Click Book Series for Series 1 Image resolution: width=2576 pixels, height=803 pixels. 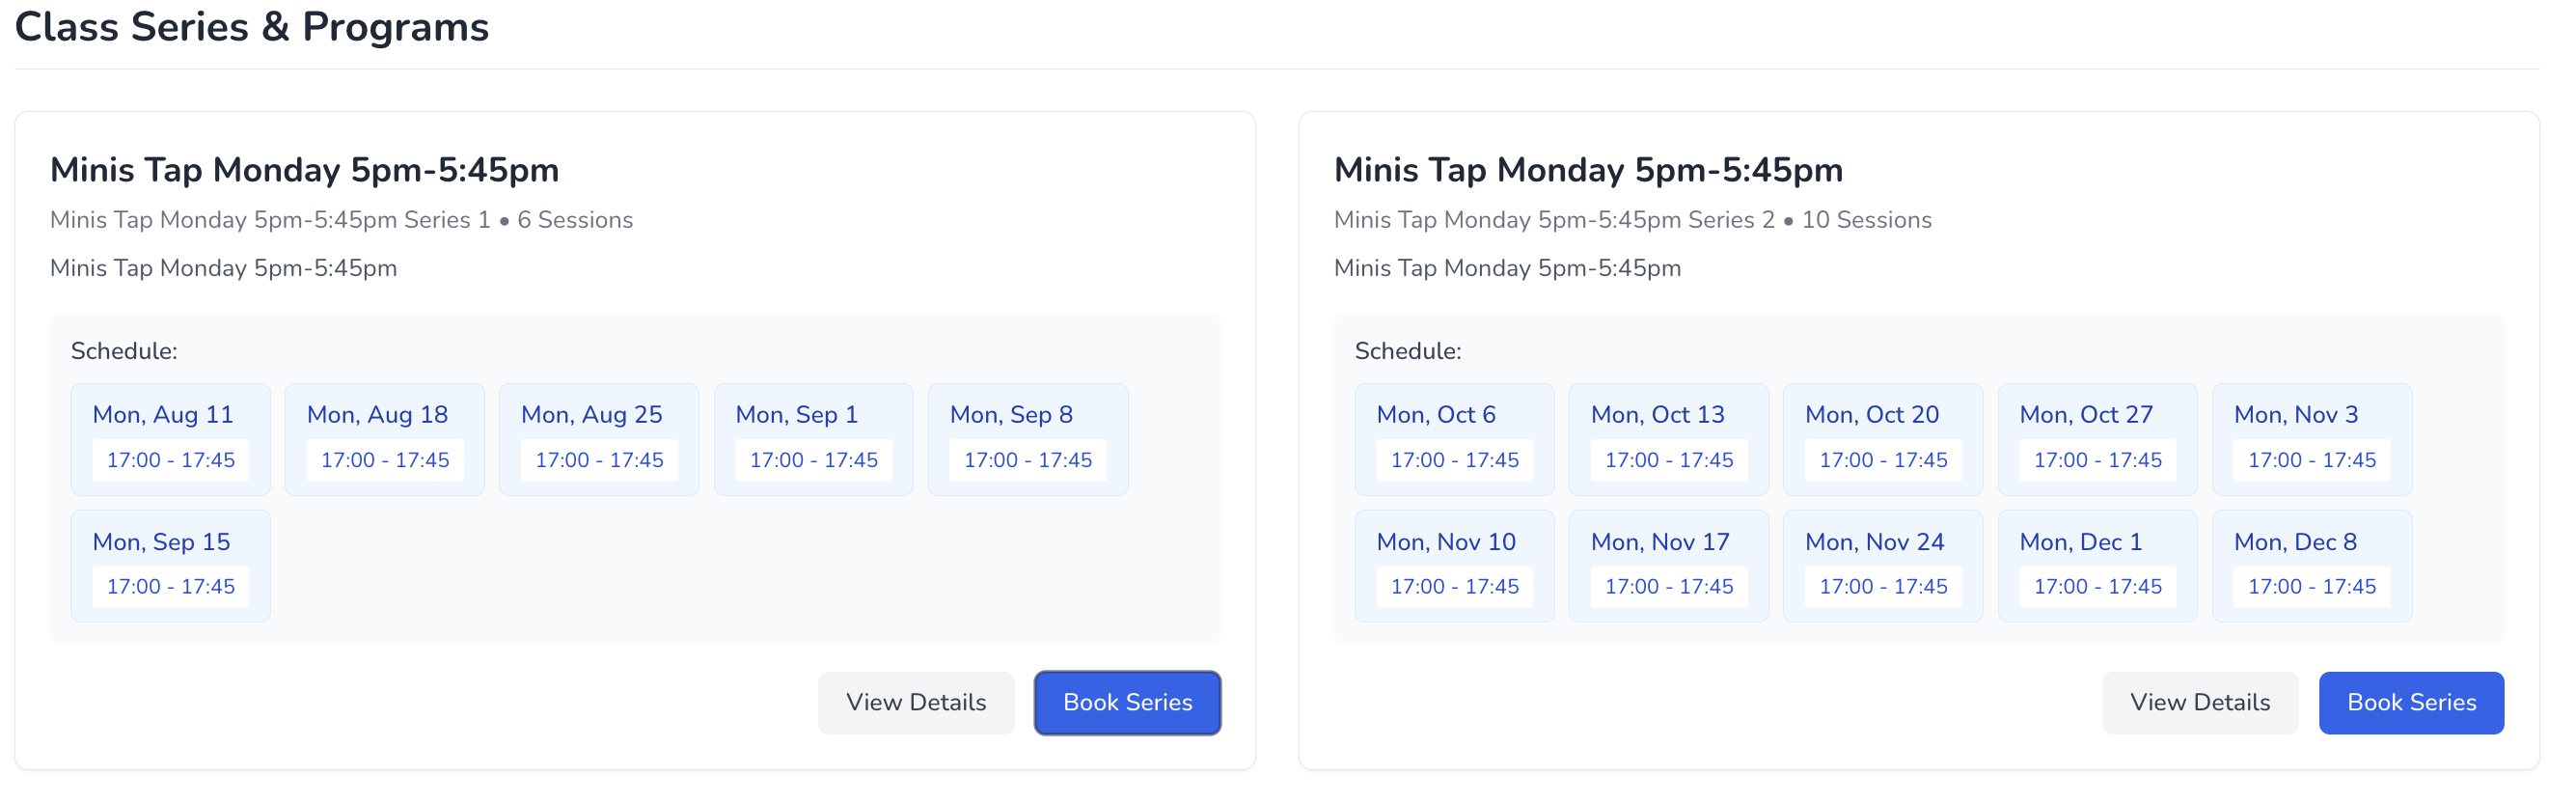(x=1127, y=702)
